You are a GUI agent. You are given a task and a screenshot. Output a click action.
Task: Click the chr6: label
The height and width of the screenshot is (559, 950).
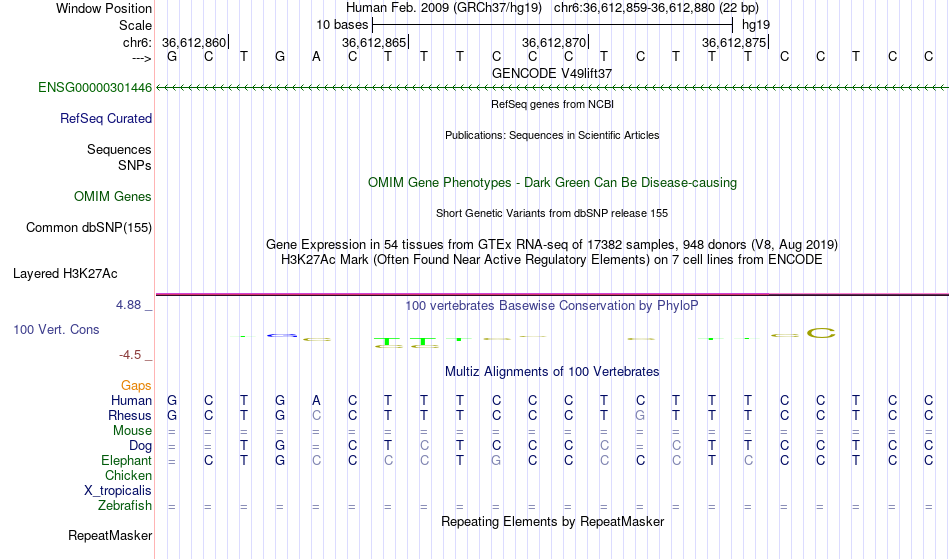(x=137, y=42)
